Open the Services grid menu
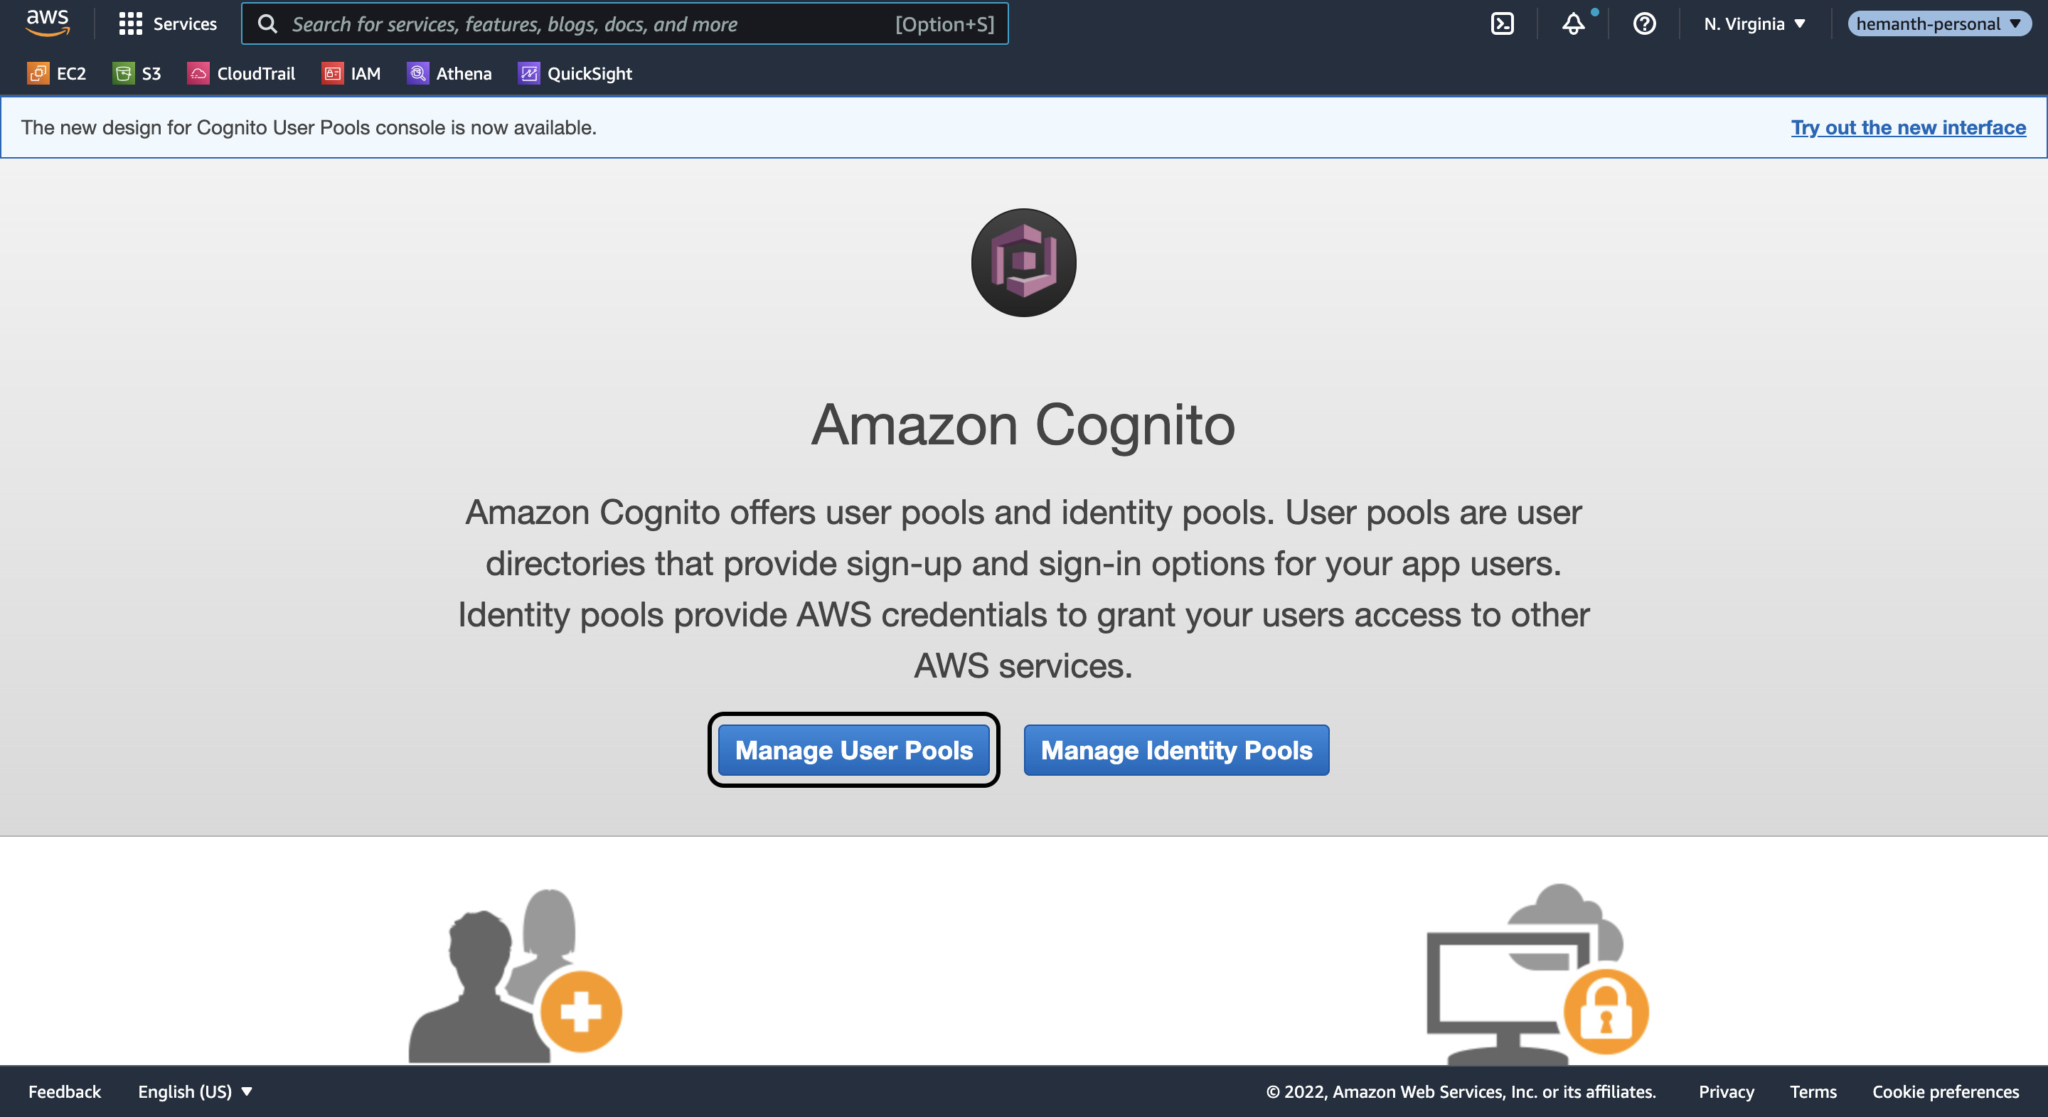The width and height of the screenshot is (2048, 1117). point(167,24)
